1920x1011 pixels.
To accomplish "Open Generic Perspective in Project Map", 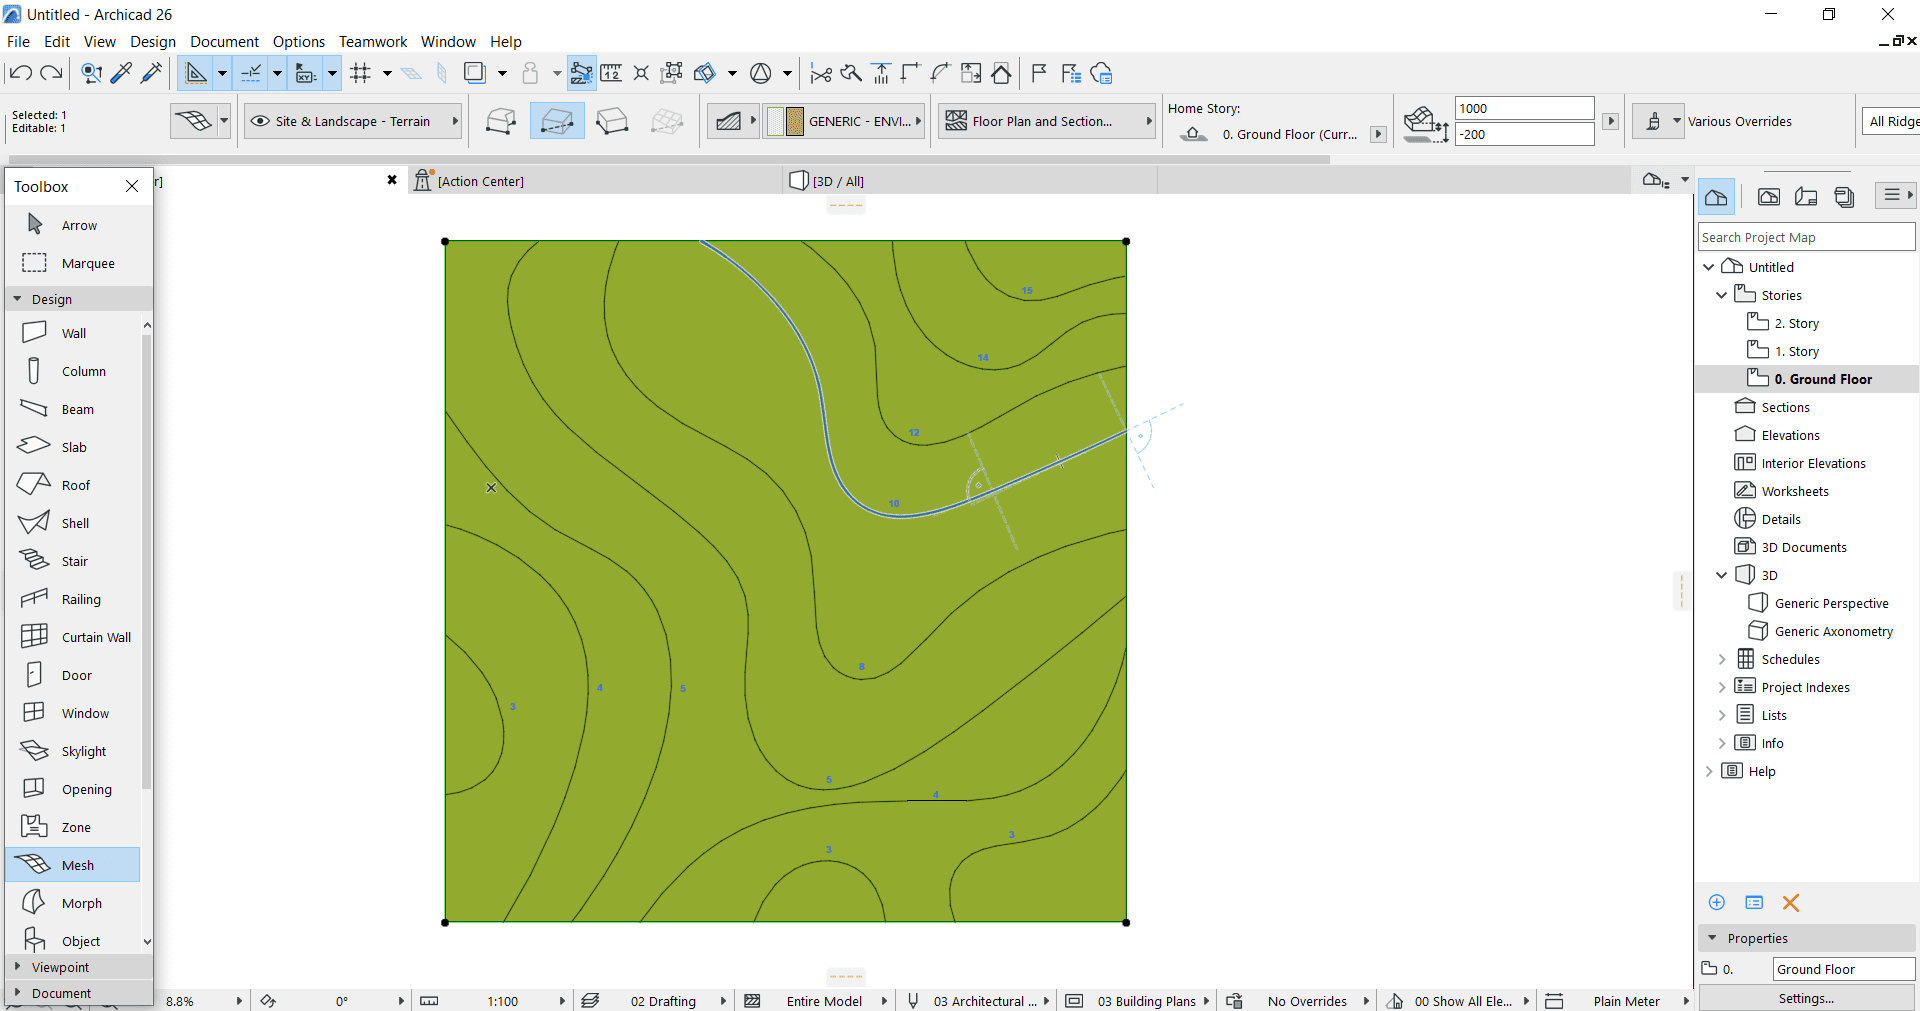I will pyautogui.click(x=1831, y=603).
